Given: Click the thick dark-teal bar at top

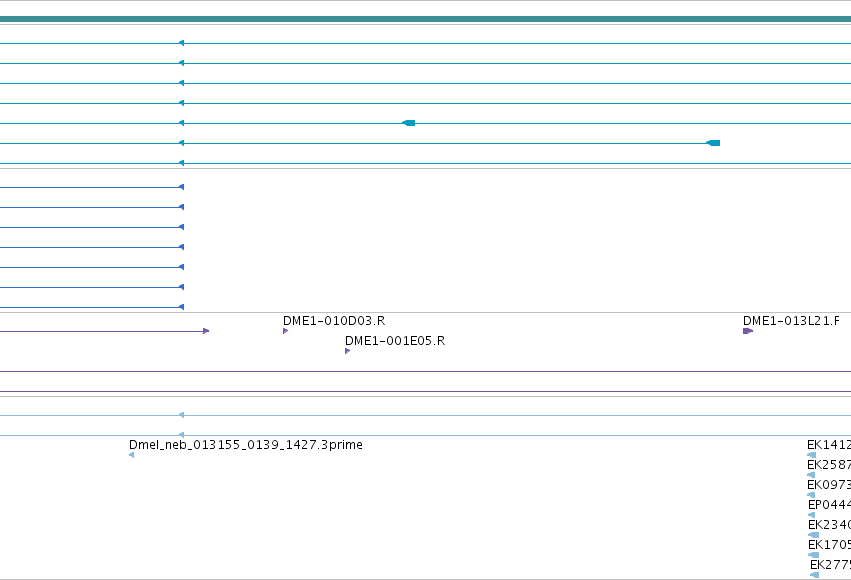Looking at the screenshot, I should [x=426, y=20].
